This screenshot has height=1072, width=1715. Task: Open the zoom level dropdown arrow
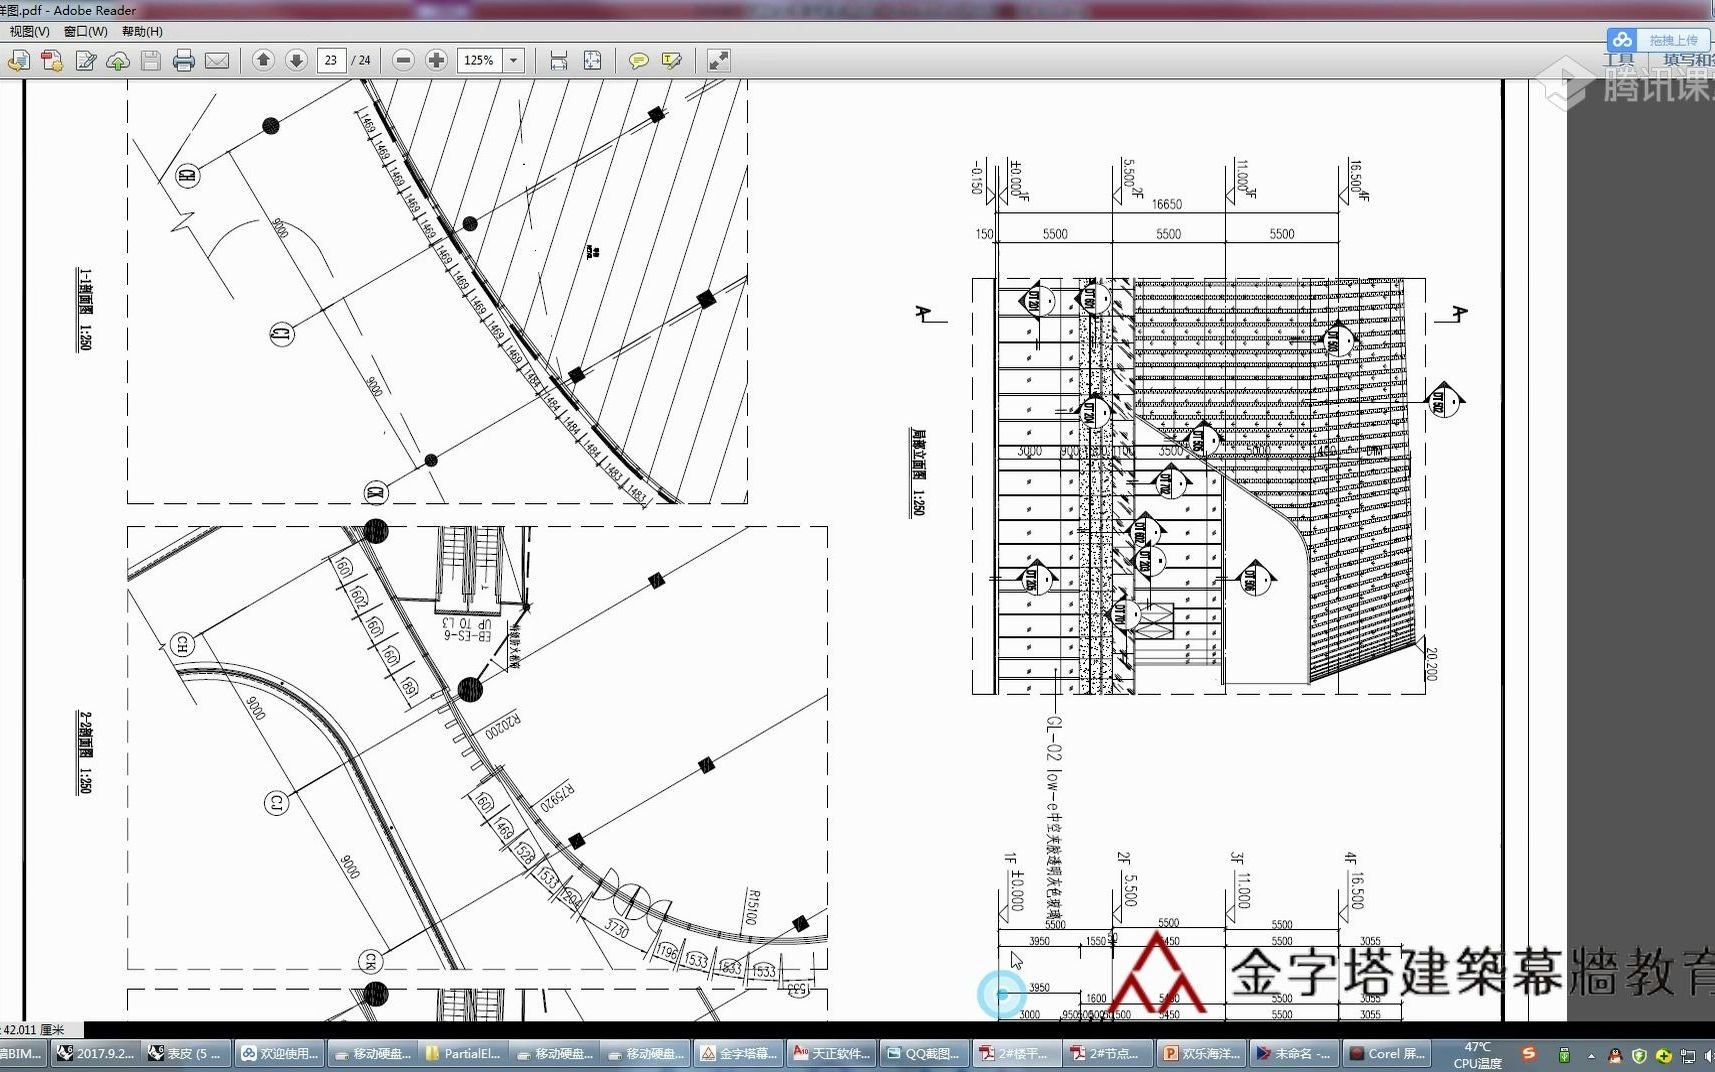[x=514, y=61]
